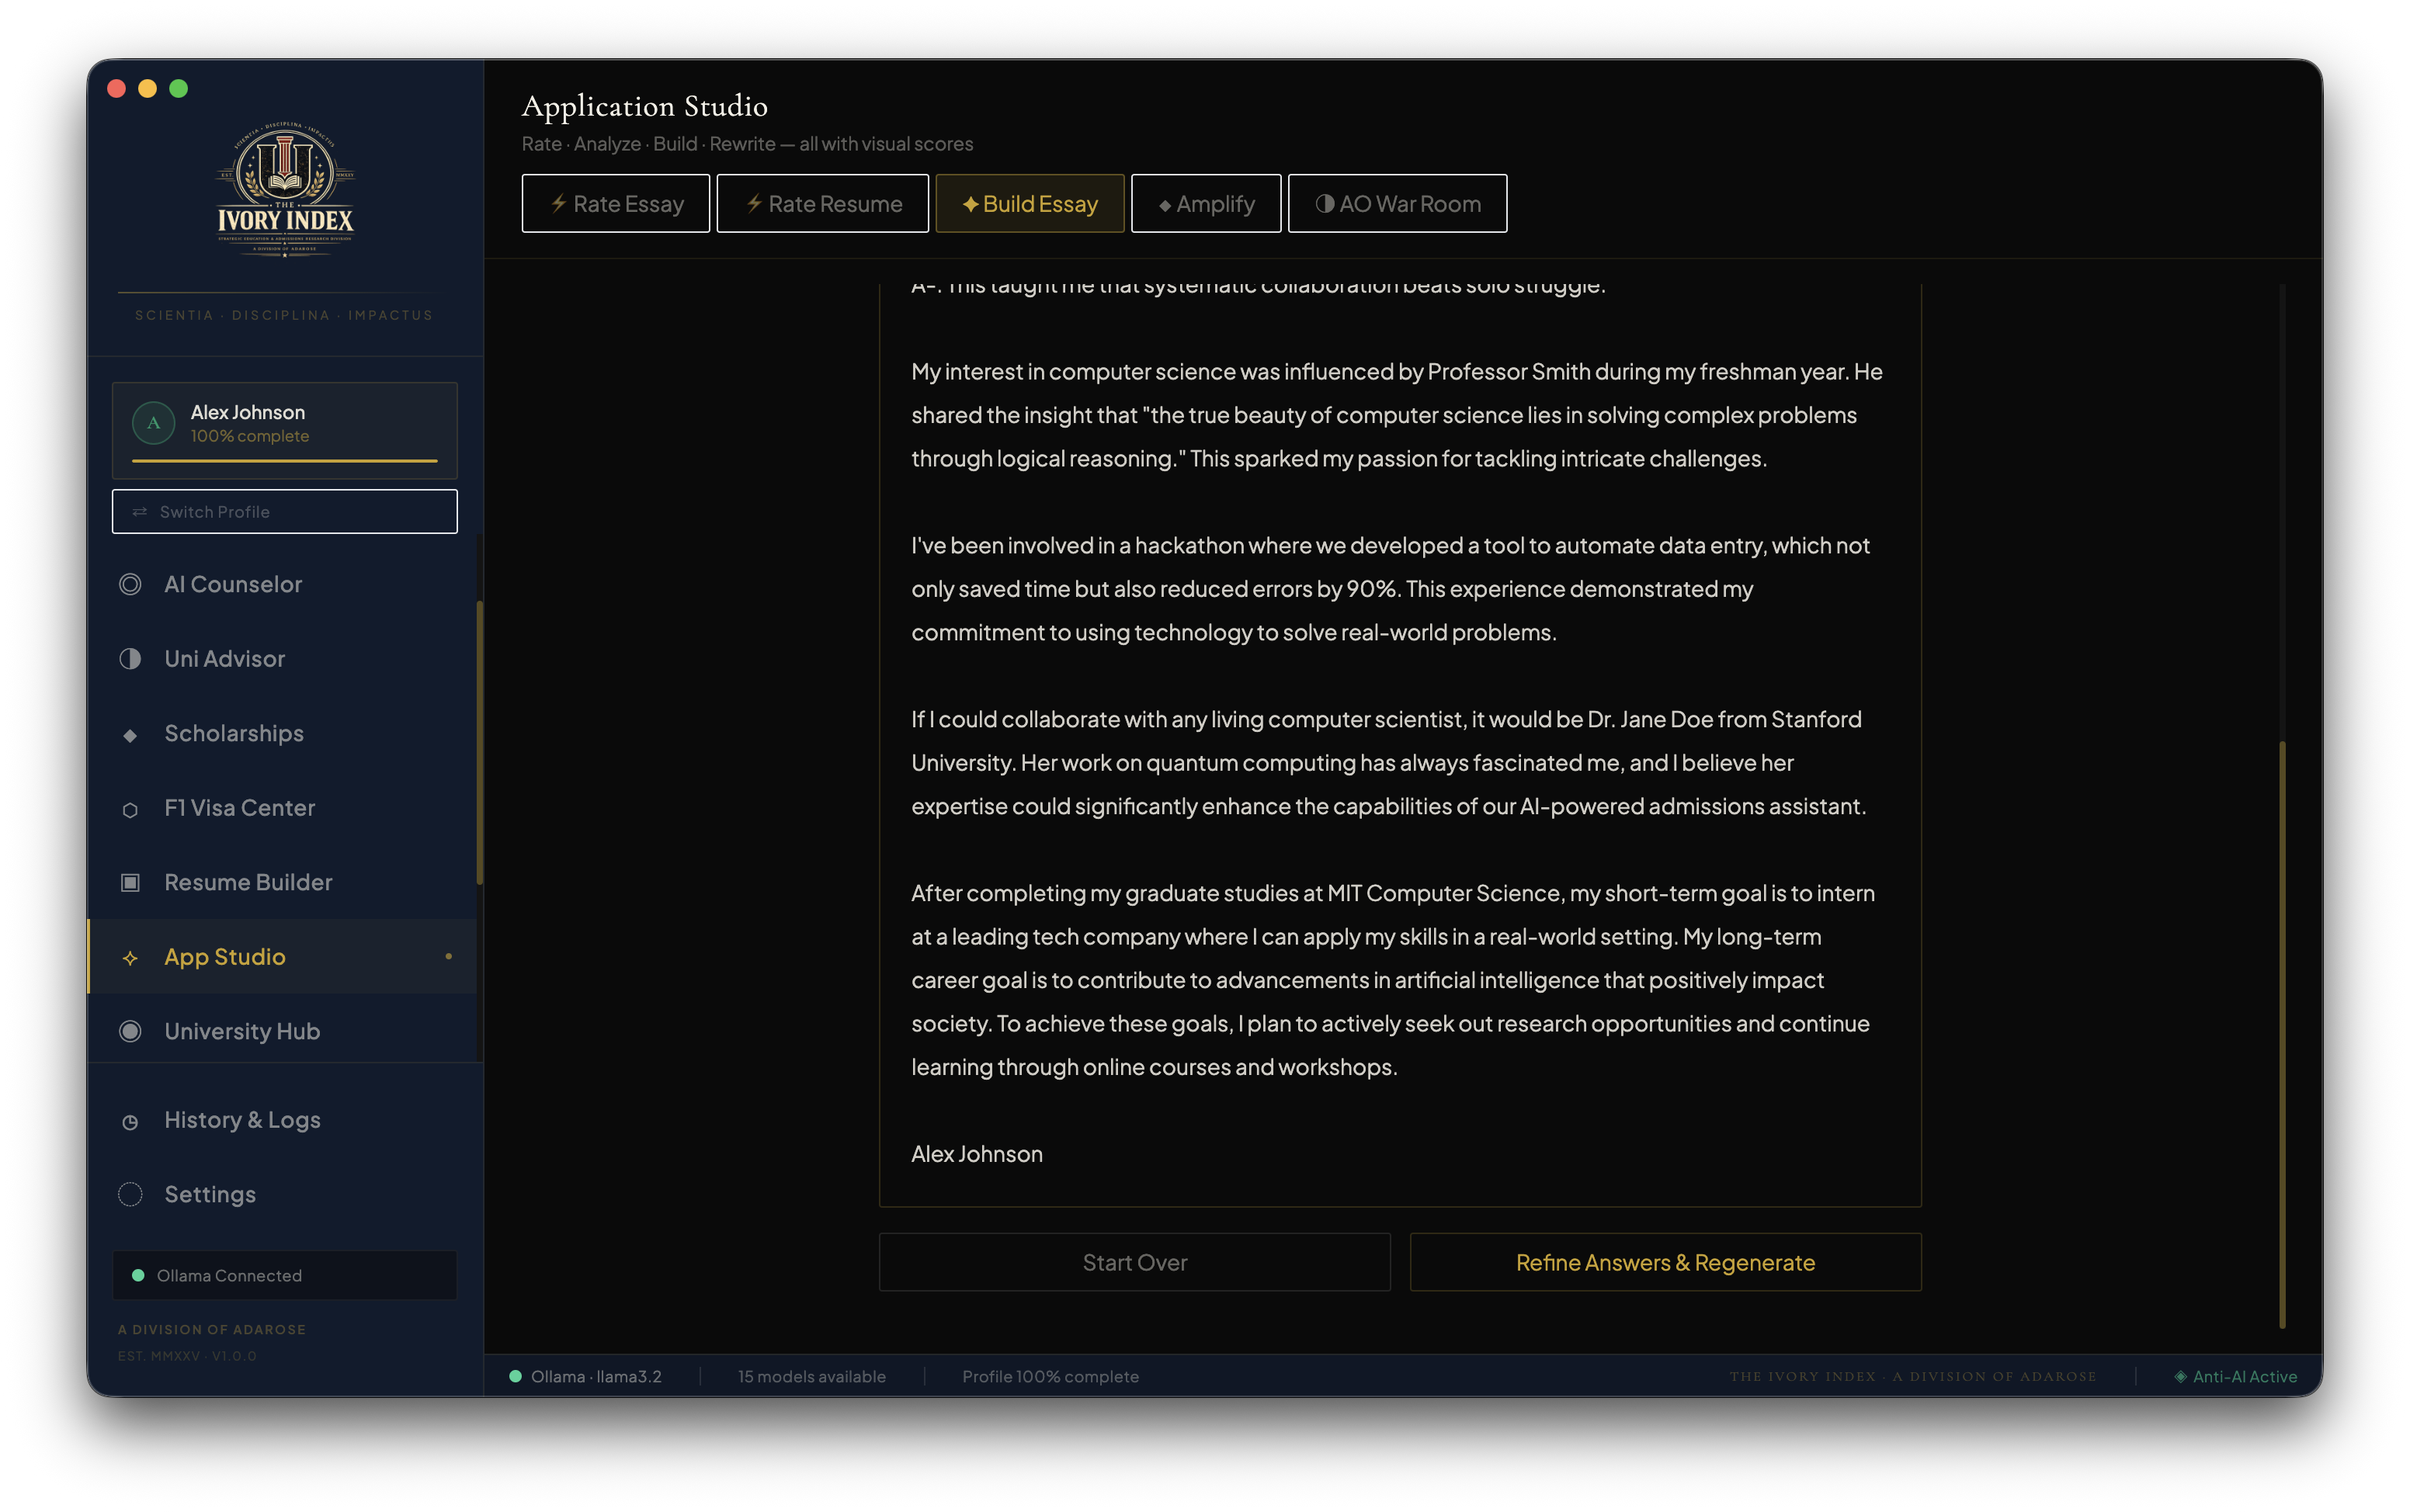
Task: Click the Start Over button
Action: (x=1134, y=1262)
